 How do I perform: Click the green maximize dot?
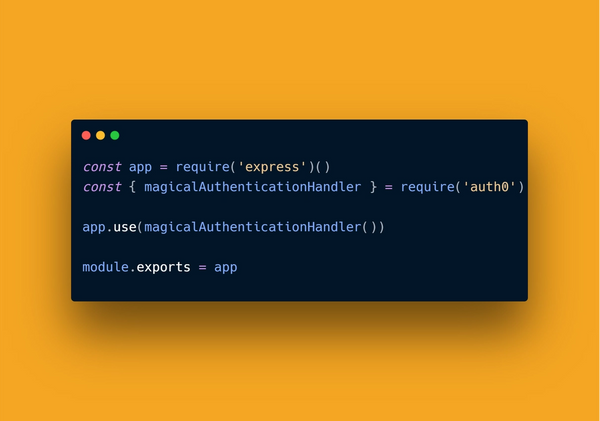click(x=114, y=135)
